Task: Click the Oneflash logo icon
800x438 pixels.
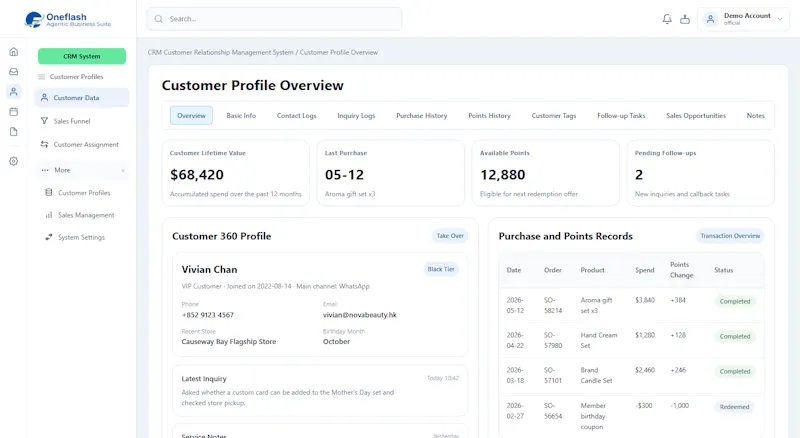Action: pos(34,19)
